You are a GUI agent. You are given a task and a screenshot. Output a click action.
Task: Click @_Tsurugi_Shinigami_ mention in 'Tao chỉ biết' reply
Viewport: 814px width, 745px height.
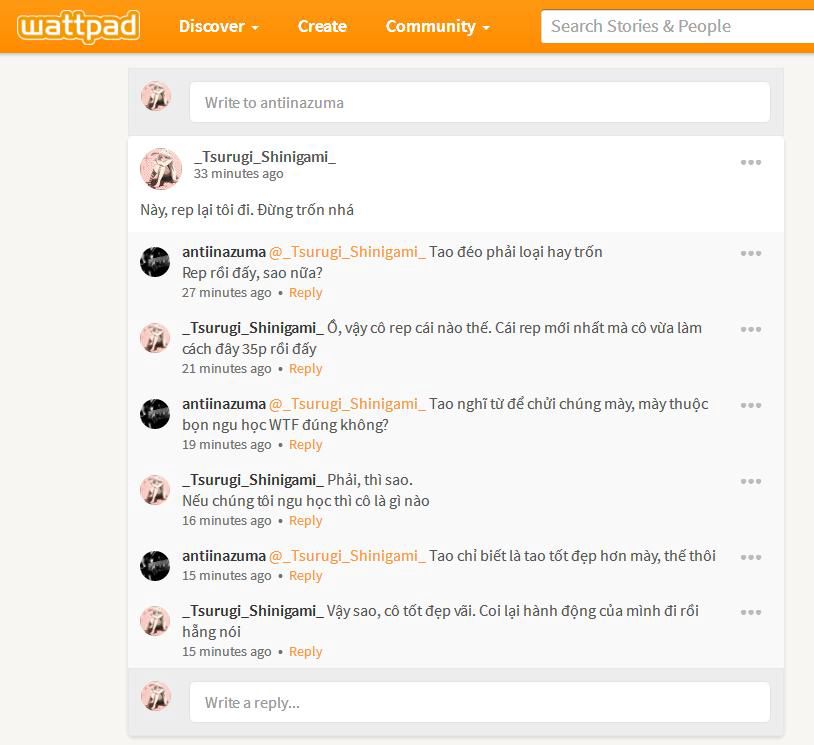[347, 556]
